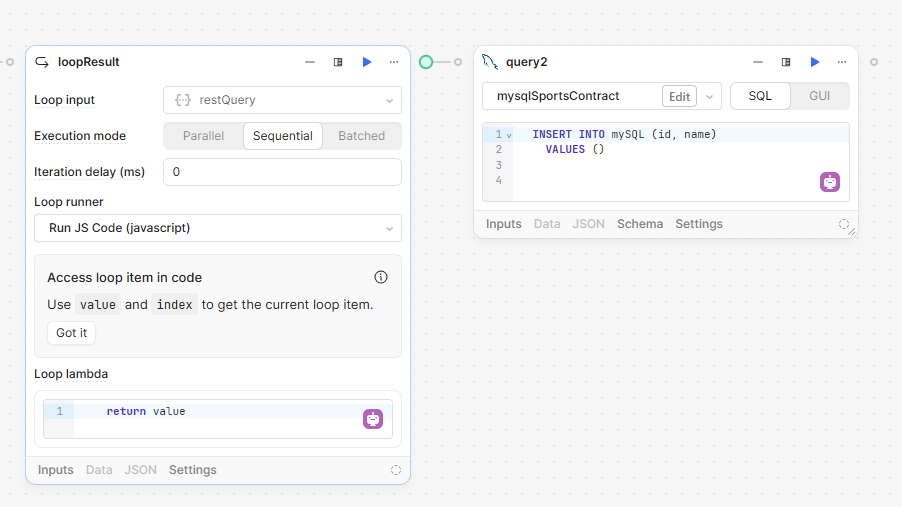Viewport: 902px width, 507px height.
Task: Run the query2 block
Action: [x=815, y=62]
